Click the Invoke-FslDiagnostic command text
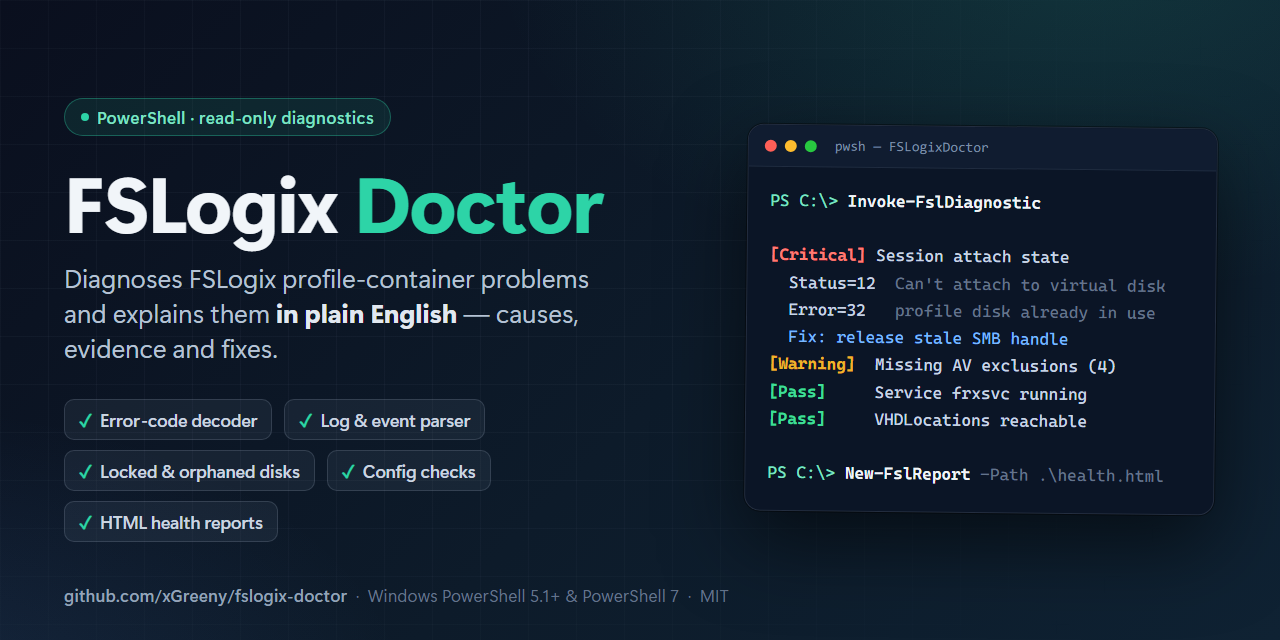Viewport: 1280px width, 640px height. pos(944,203)
